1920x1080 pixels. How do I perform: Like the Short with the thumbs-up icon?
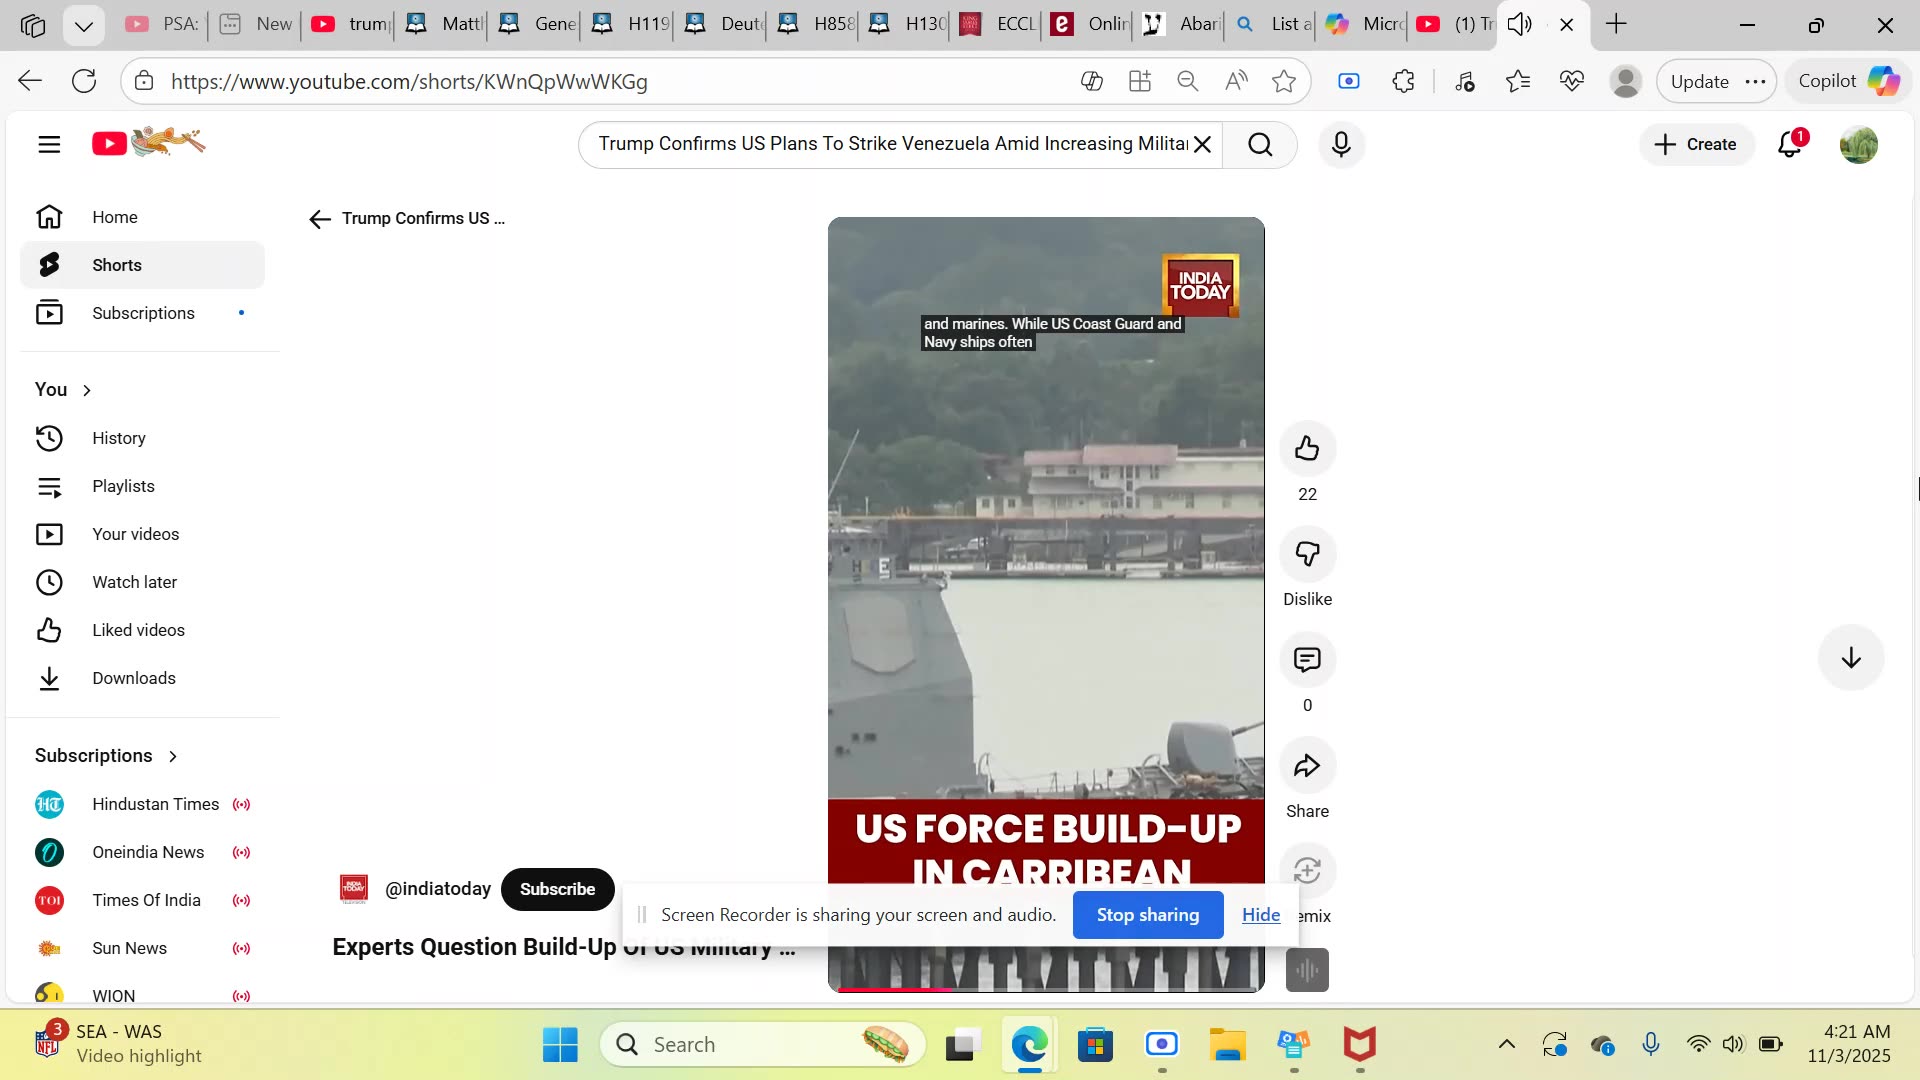point(1307,449)
